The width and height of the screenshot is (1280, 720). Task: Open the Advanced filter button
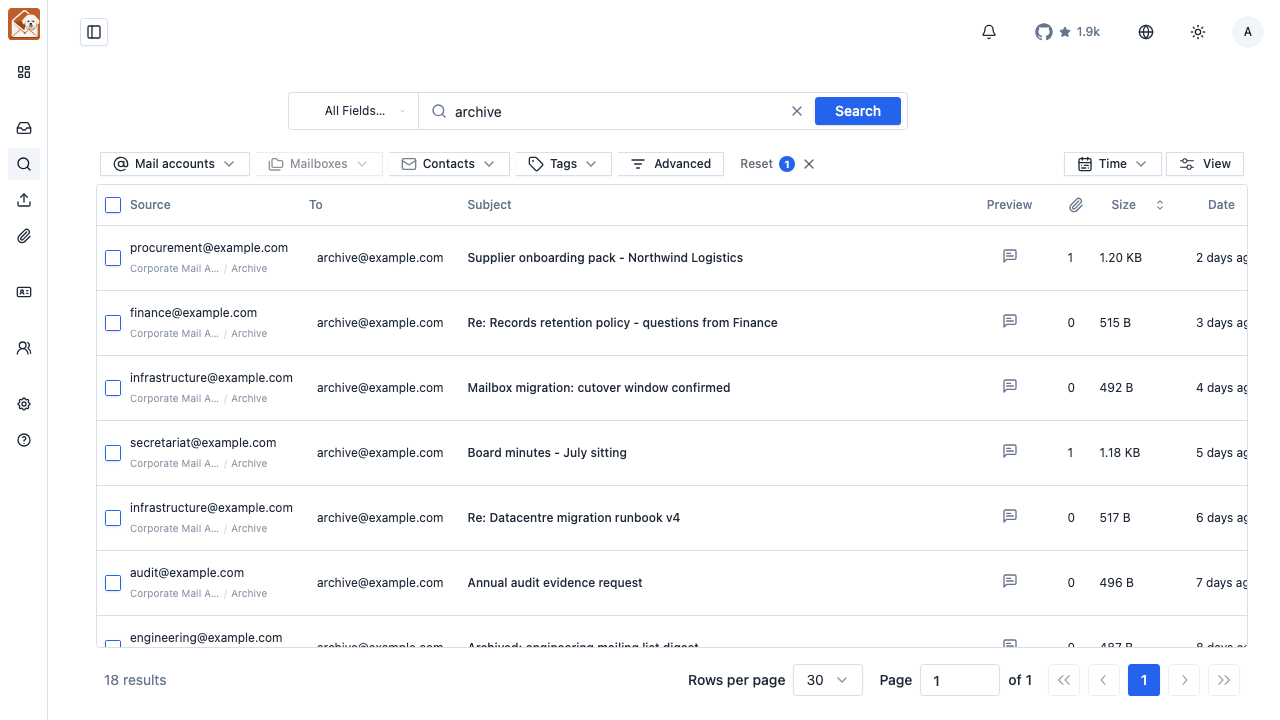click(x=671, y=164)
